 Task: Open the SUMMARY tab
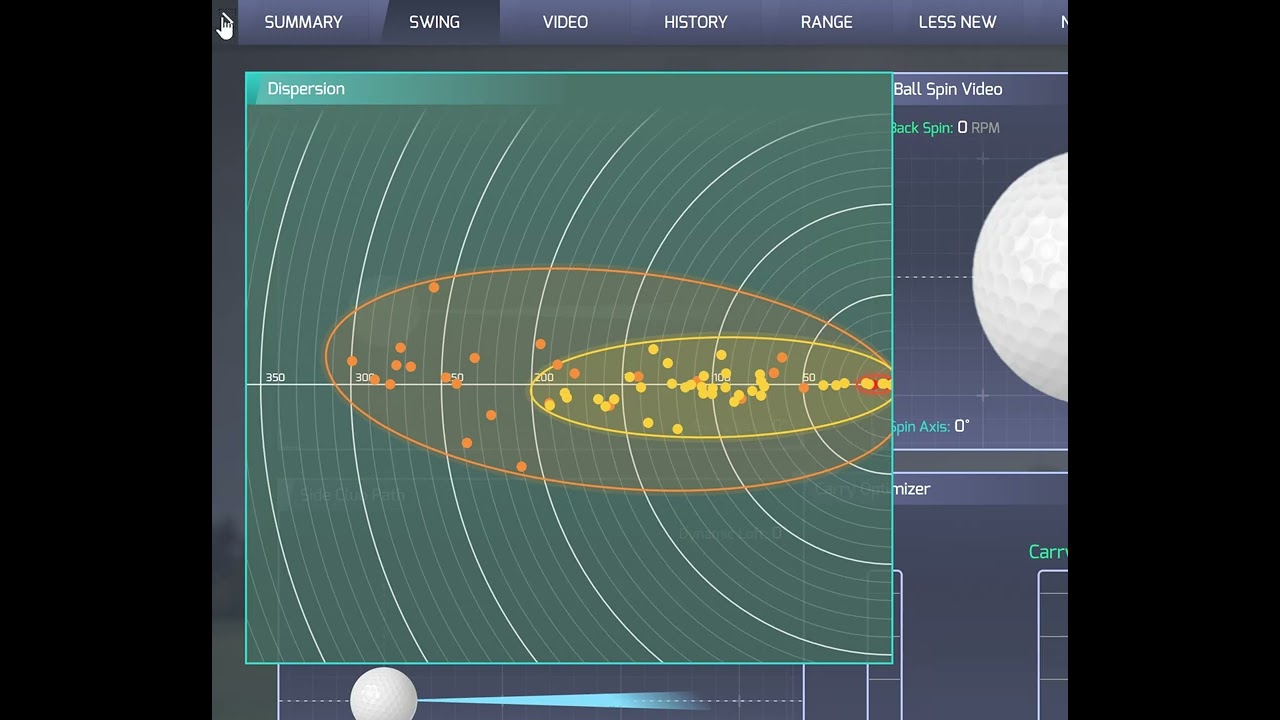(303, 22)
